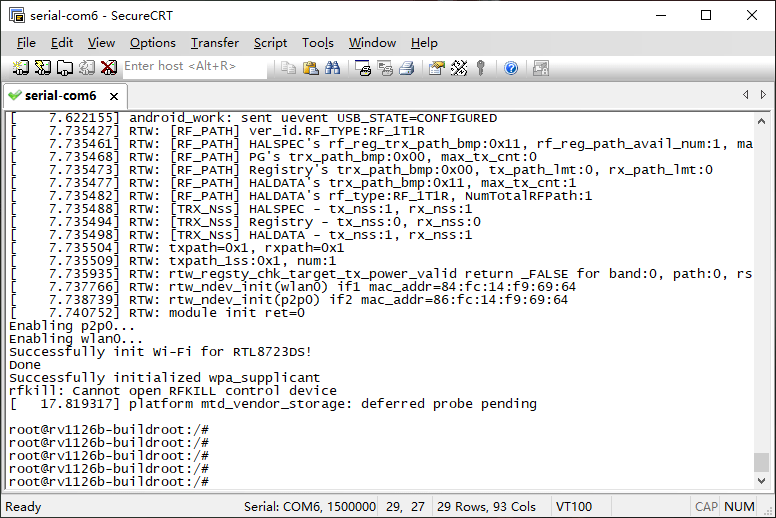Click the terminal vertical scrollbar thumb
776x518 pixels.
761,462
